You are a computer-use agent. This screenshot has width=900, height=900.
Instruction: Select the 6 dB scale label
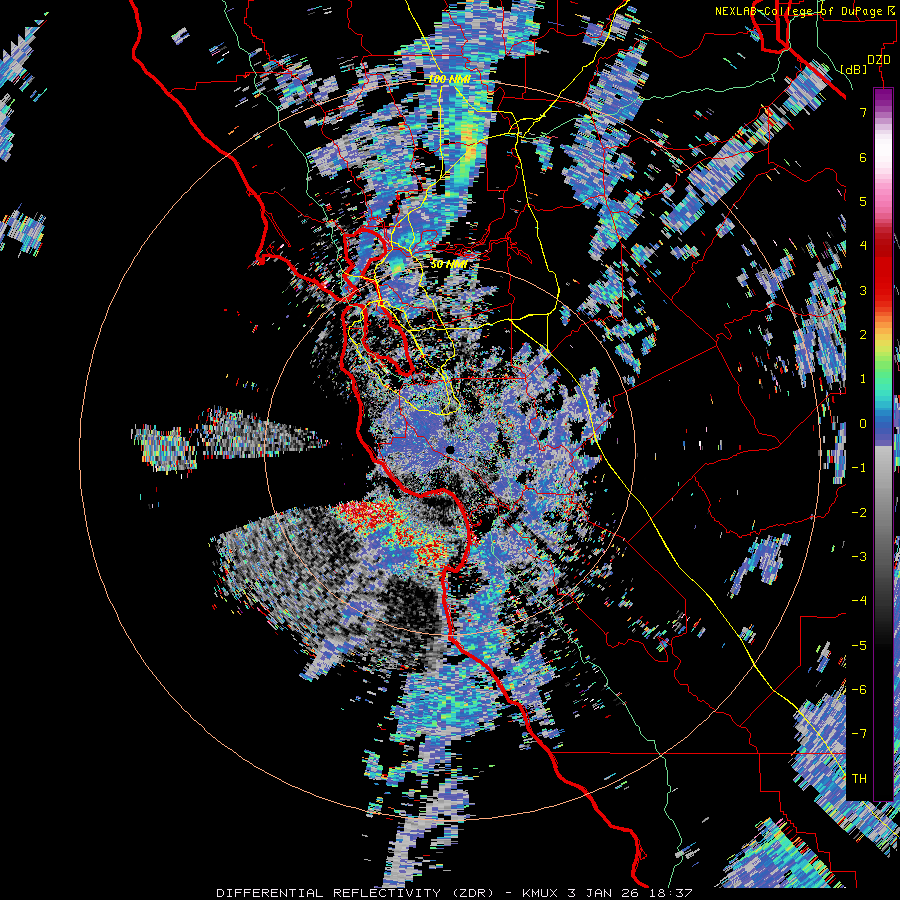coord(863,157)
